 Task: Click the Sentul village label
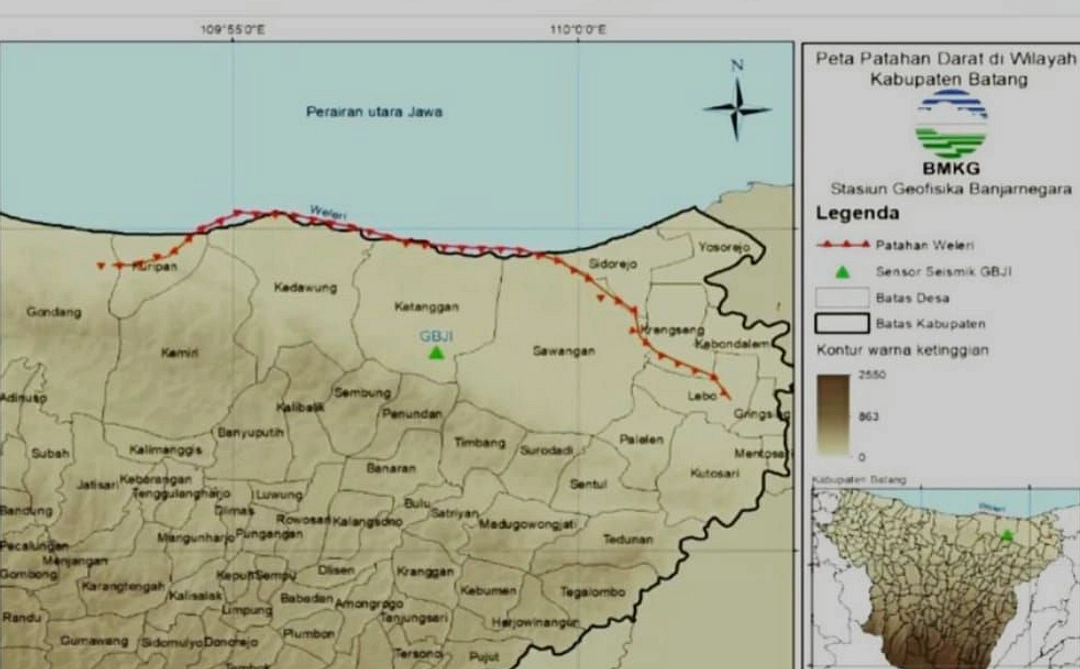(x=588, y=484)
